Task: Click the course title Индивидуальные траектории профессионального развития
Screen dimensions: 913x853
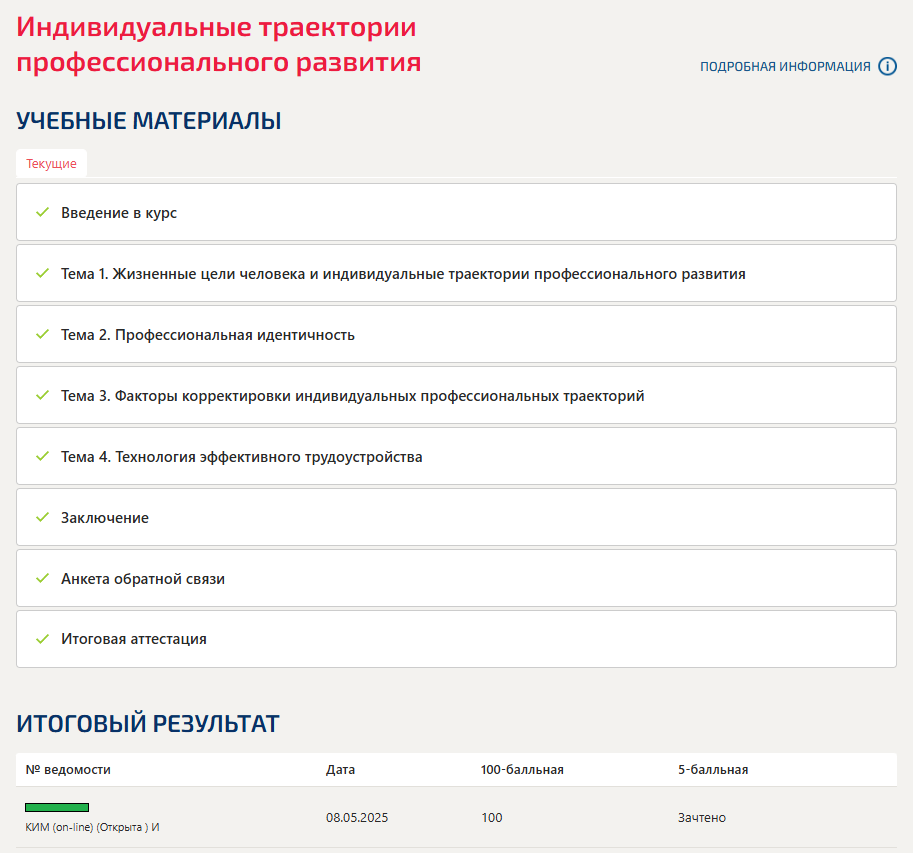Action: pos(218,45)
